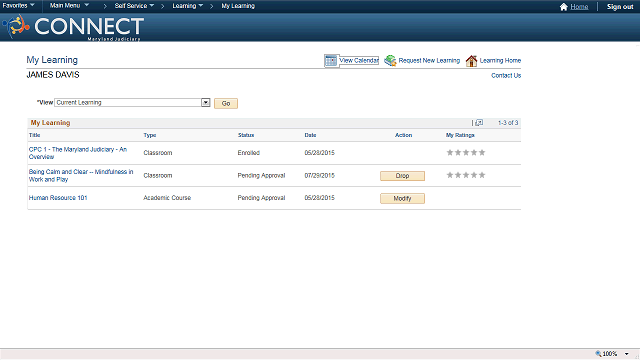Click the Learning Home house icon
Screen dimensions: 640x360
[x=471, y=61]
